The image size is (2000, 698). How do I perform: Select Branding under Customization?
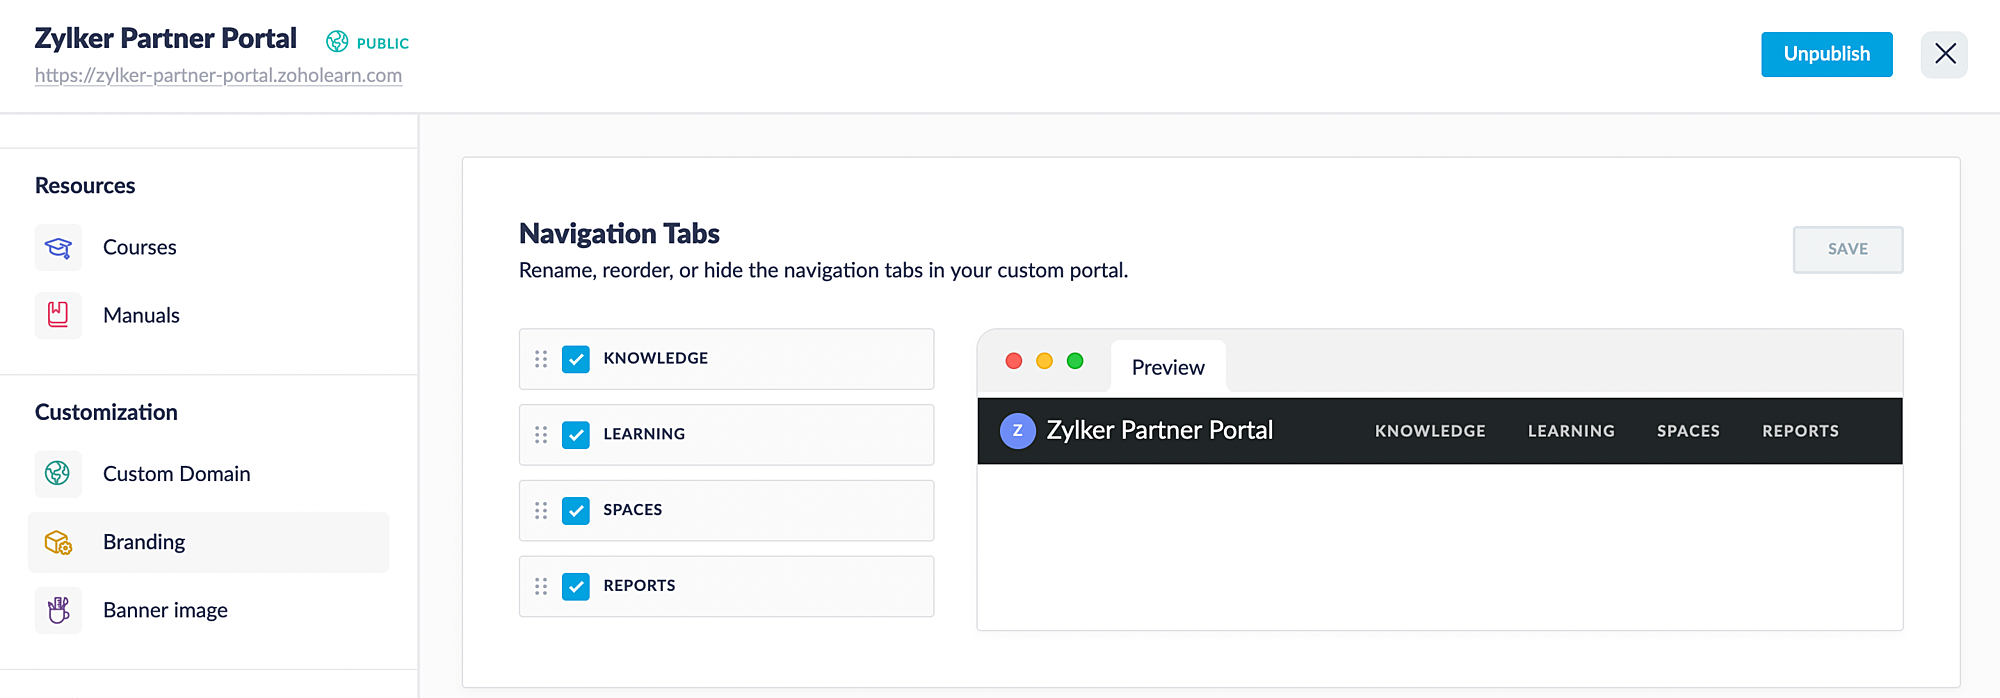(x=208, y=542)
